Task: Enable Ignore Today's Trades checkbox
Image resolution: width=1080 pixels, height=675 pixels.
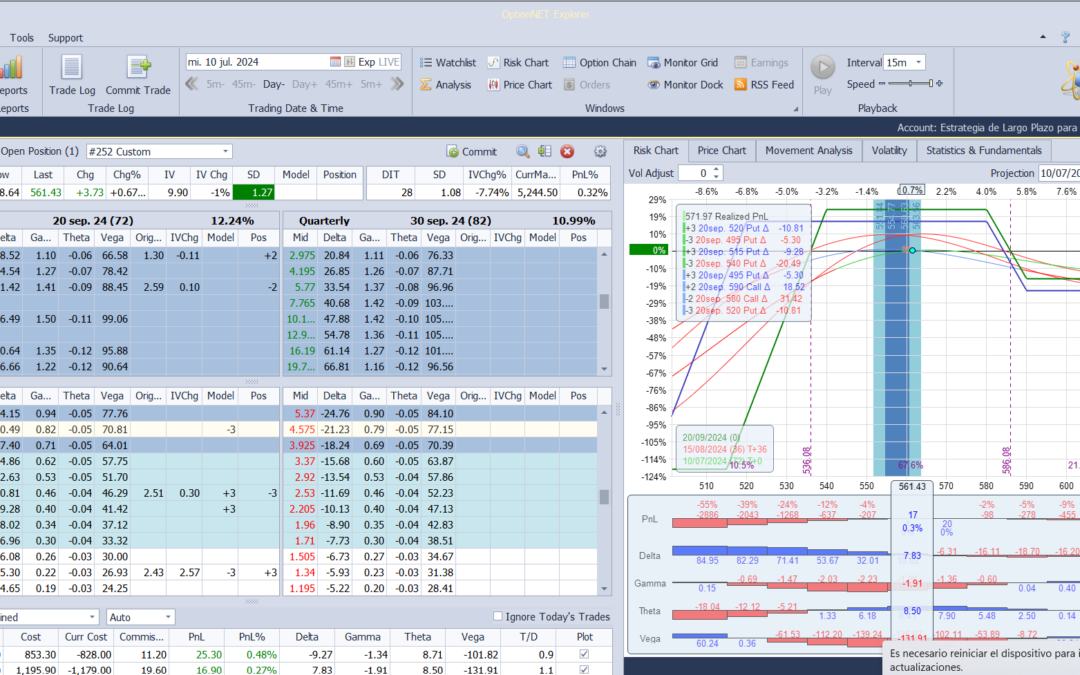Action: pos(500,616)
